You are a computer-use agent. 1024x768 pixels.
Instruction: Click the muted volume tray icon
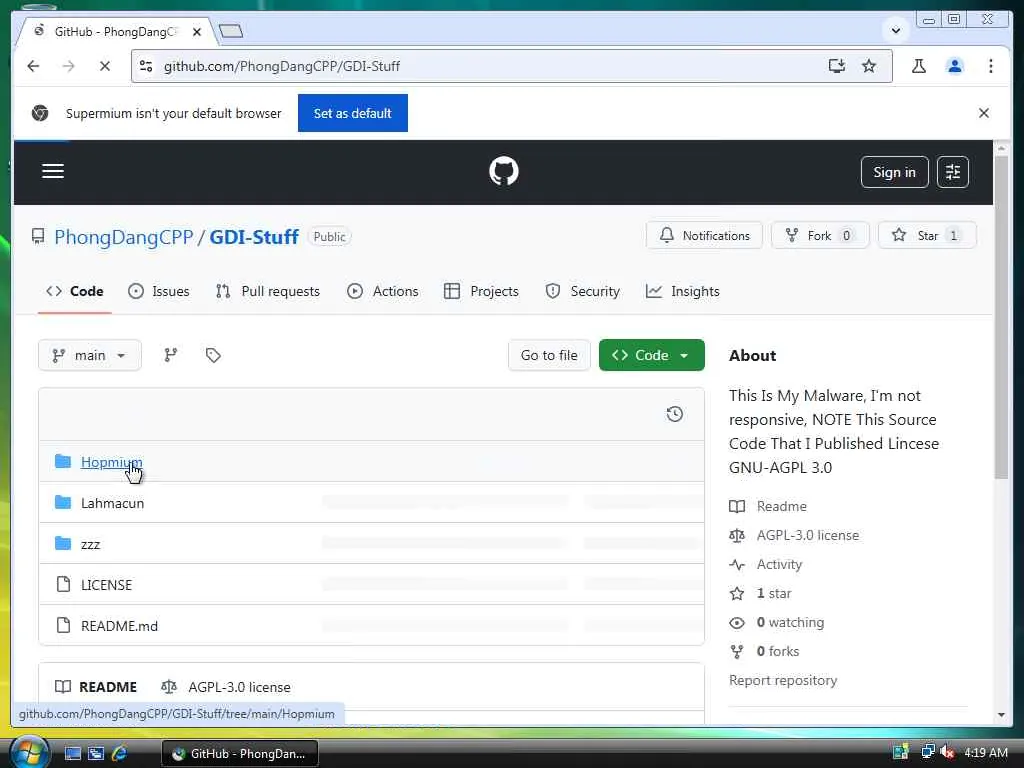948,753
